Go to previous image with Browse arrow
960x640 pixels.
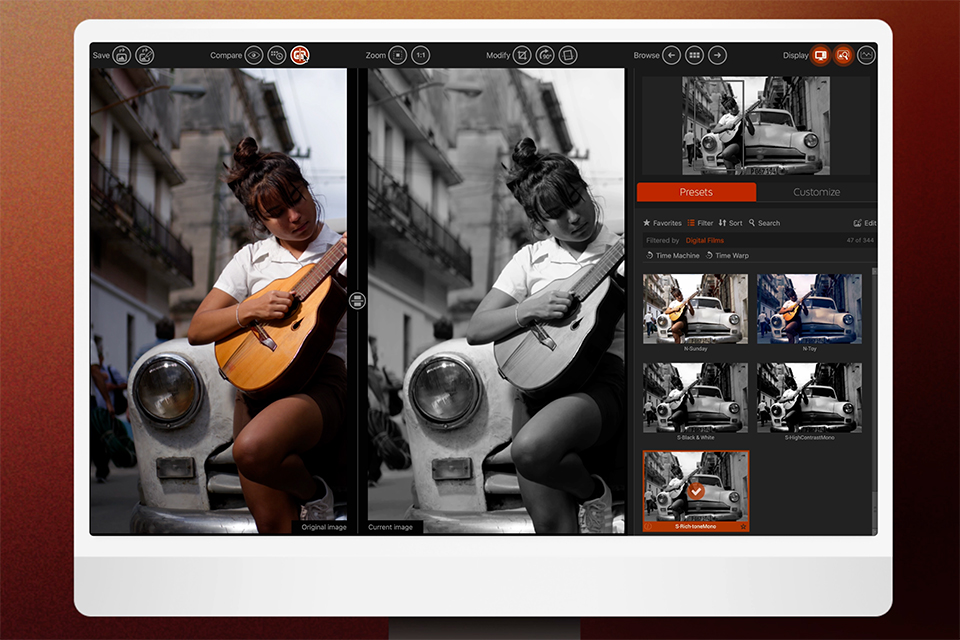click(671, 55)
